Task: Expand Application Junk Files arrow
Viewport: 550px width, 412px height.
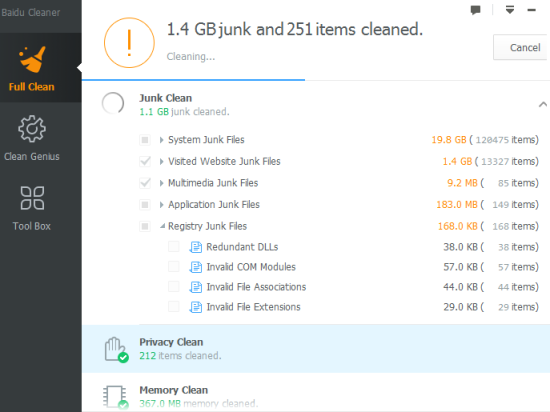Action: click(x=161, y=205)
